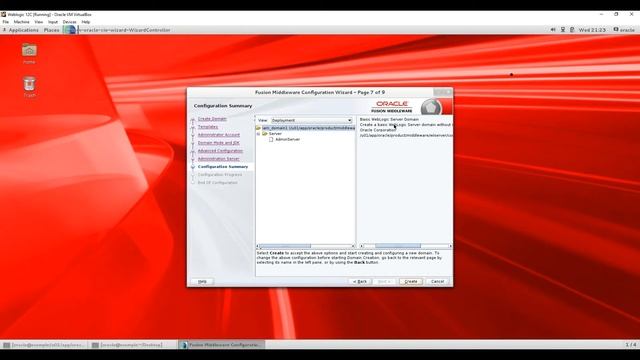Switch to first terminal in taskbar

click(x=44, y=345)
